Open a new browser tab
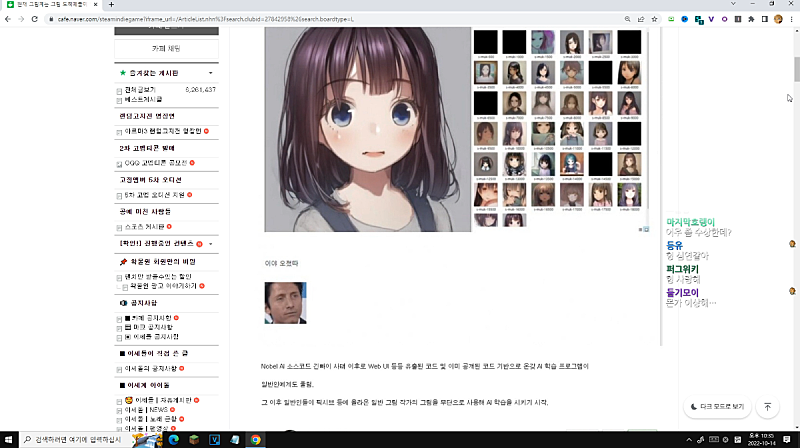 coord(110,5)
